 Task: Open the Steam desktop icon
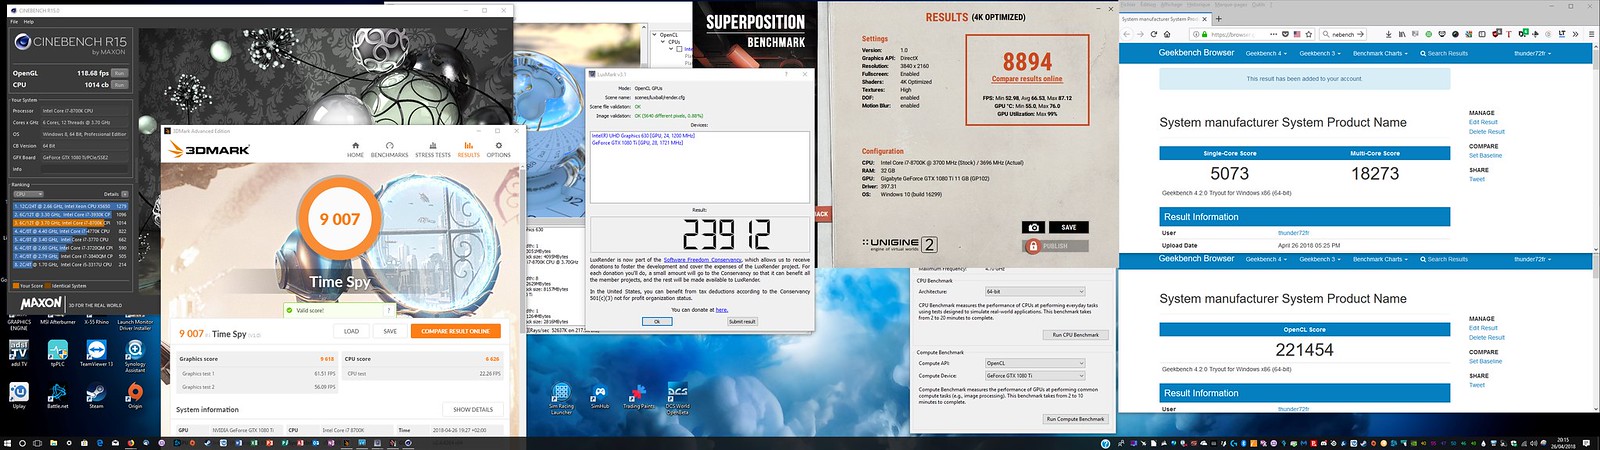tap(96, 395)
